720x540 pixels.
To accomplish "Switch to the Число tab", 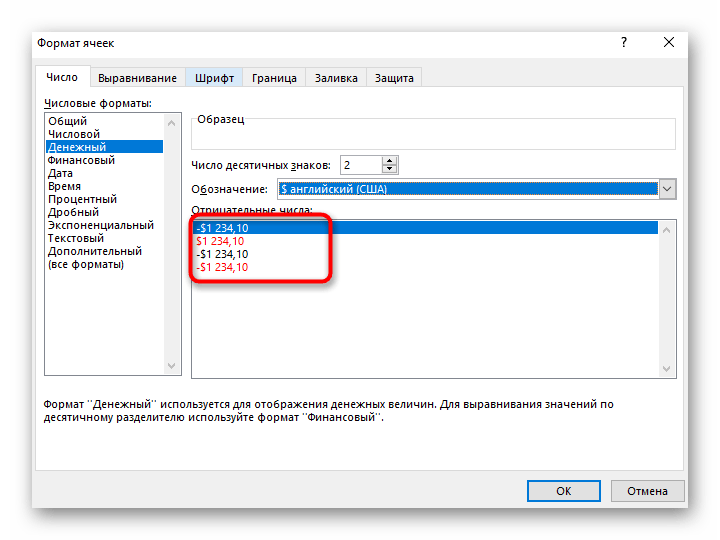I will tap(62, 77).
